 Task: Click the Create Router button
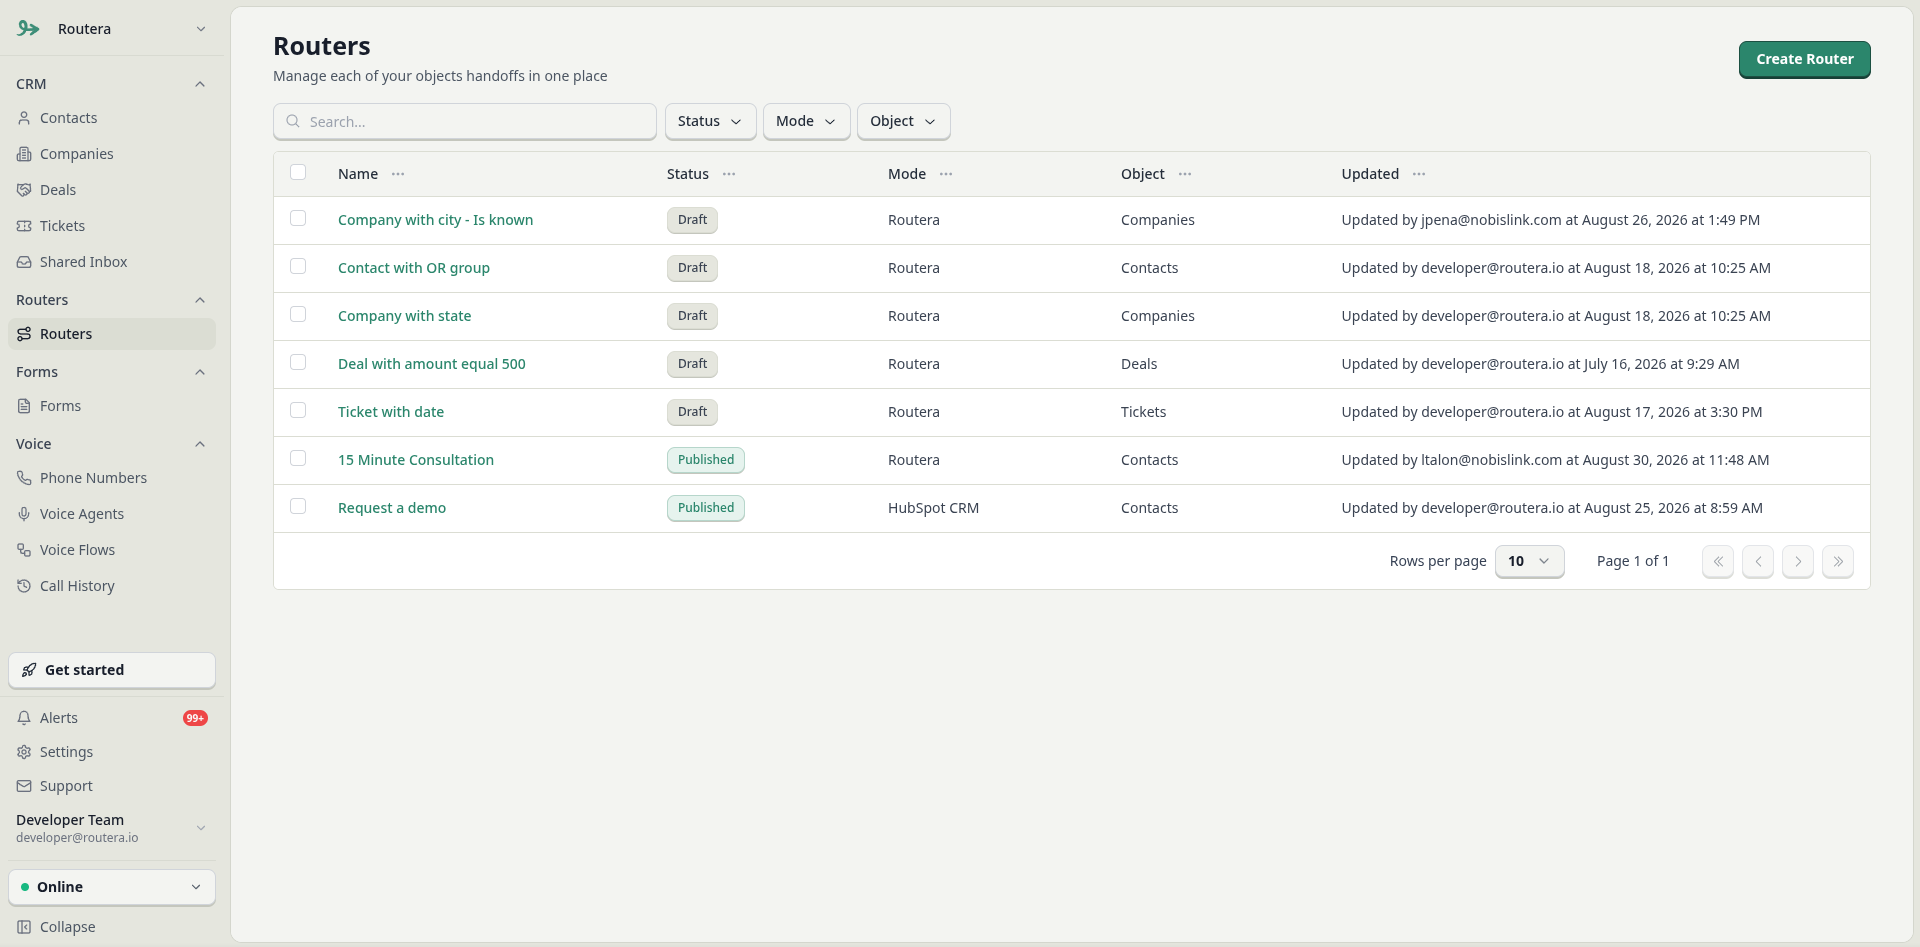tap(1804, 59)
